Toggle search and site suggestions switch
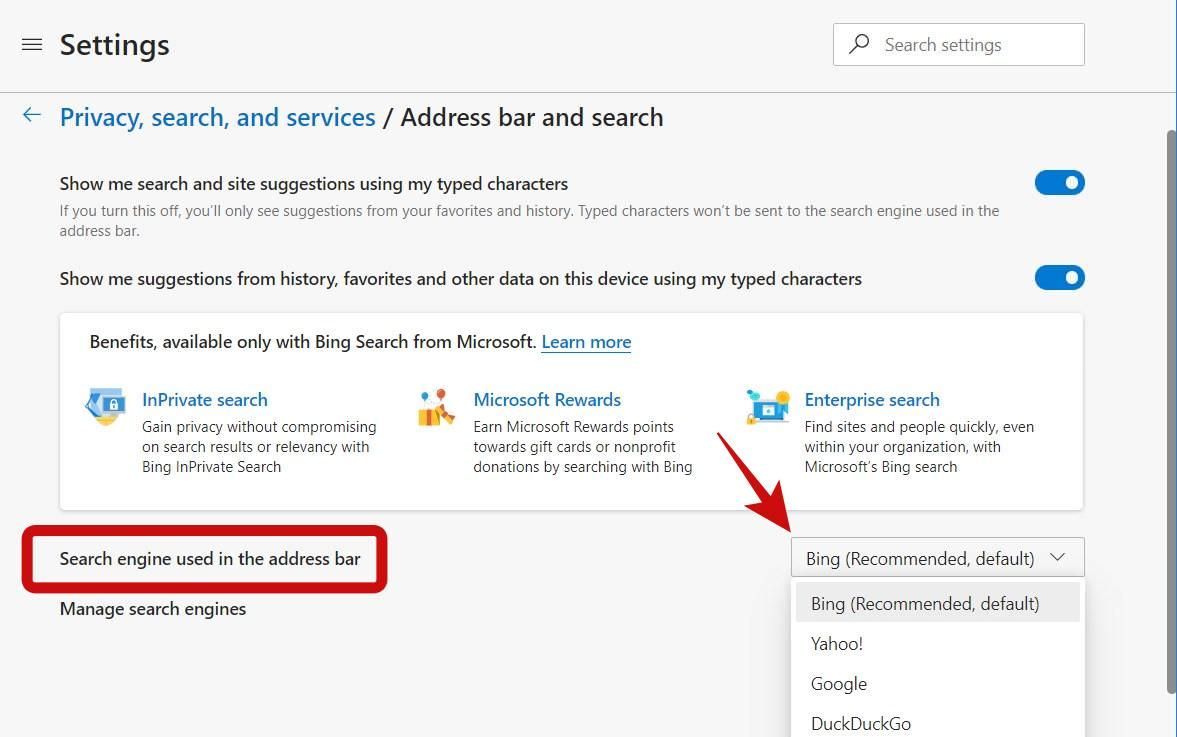 1059,182
